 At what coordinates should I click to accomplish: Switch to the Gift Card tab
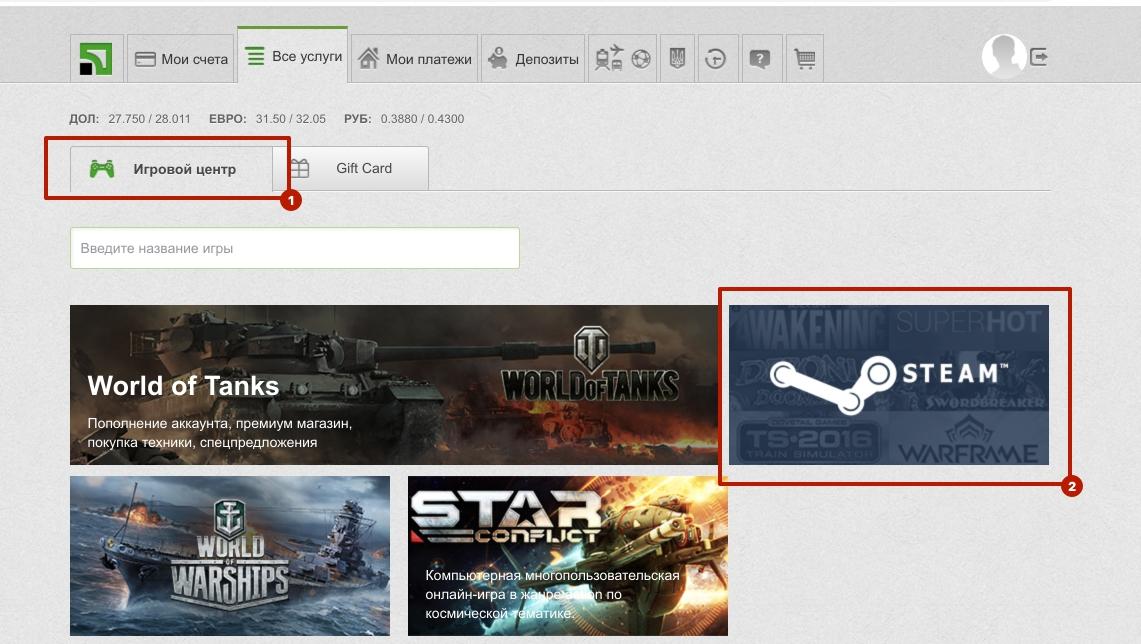(351, 168)
